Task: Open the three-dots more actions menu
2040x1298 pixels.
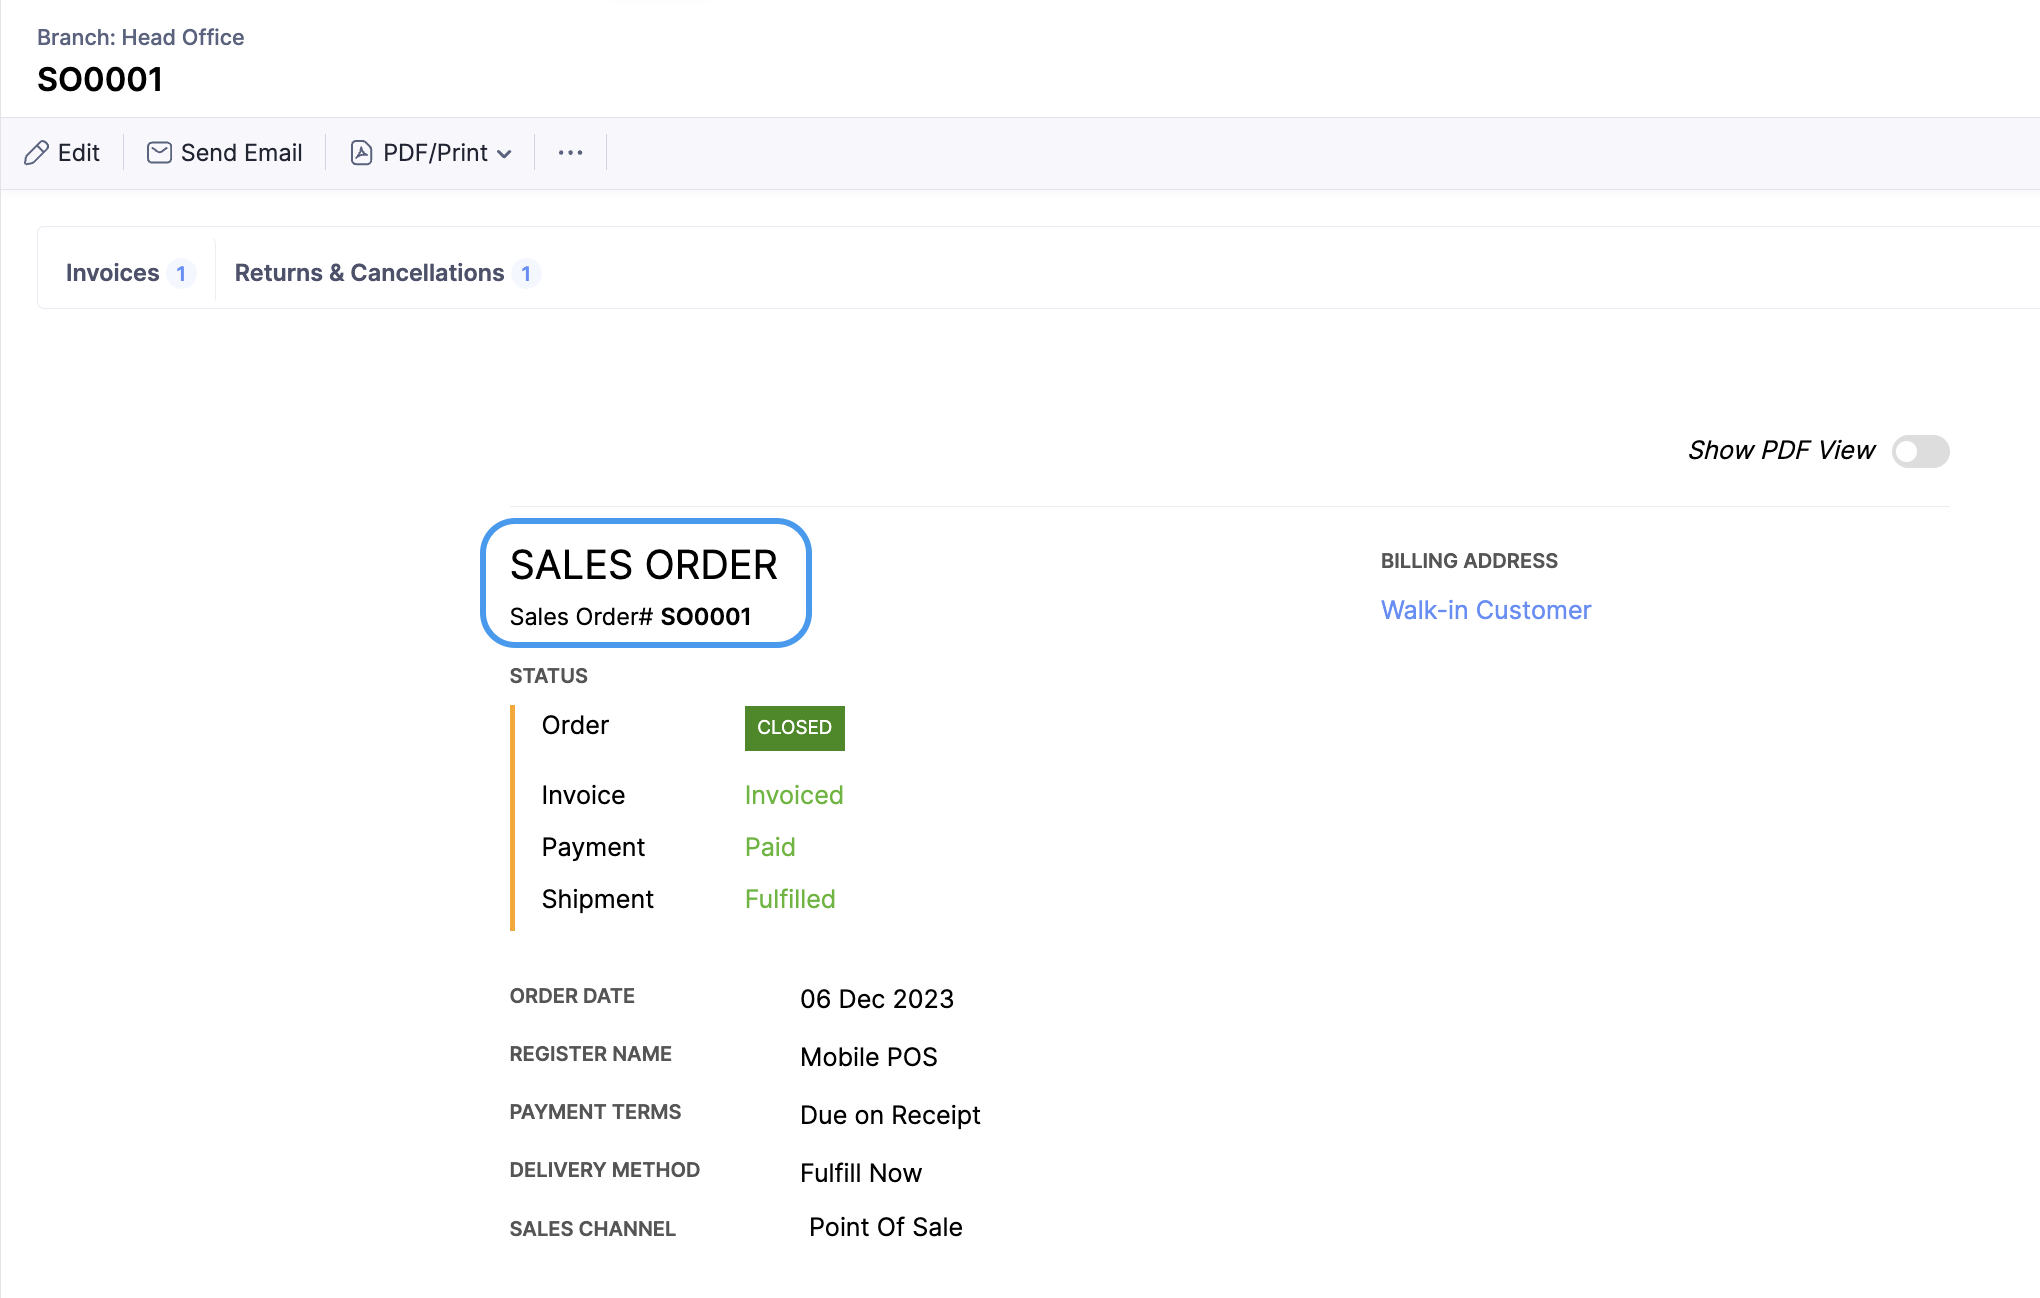Action: [570, 153]
